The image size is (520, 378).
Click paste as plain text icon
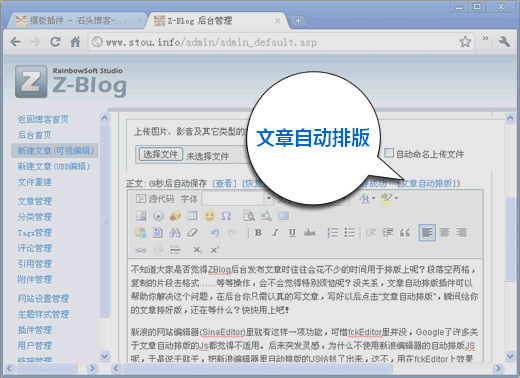(158, 232)
